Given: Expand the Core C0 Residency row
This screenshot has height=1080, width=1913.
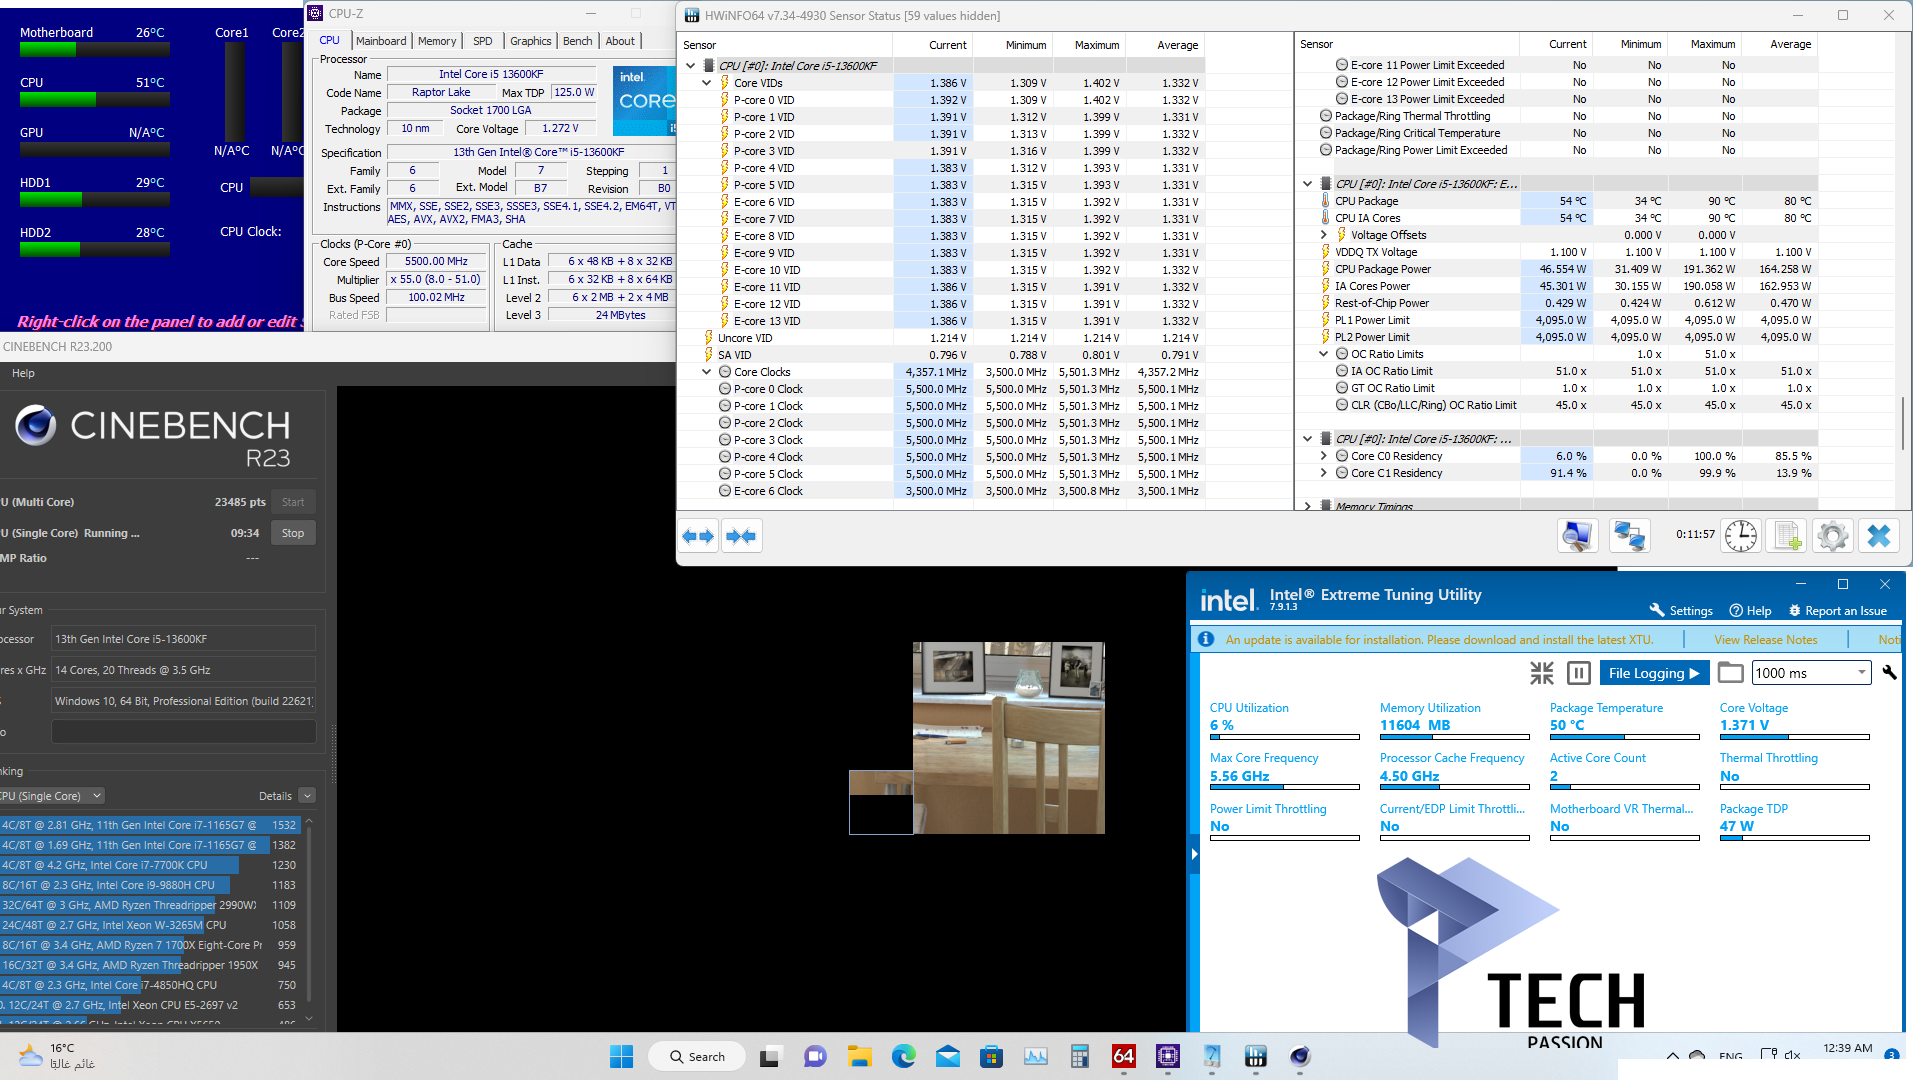Looking at the screenshot, I should [x=1324, y=456].
